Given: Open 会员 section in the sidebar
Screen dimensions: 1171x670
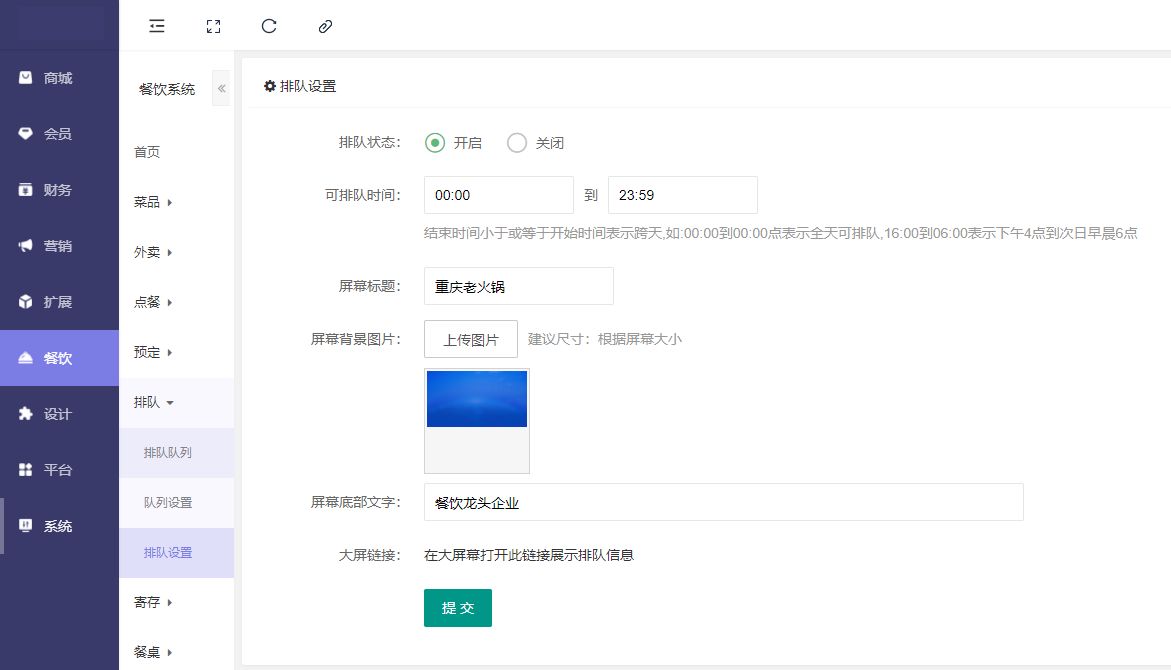Looking at the screenshot, I should tap(59, 134).
